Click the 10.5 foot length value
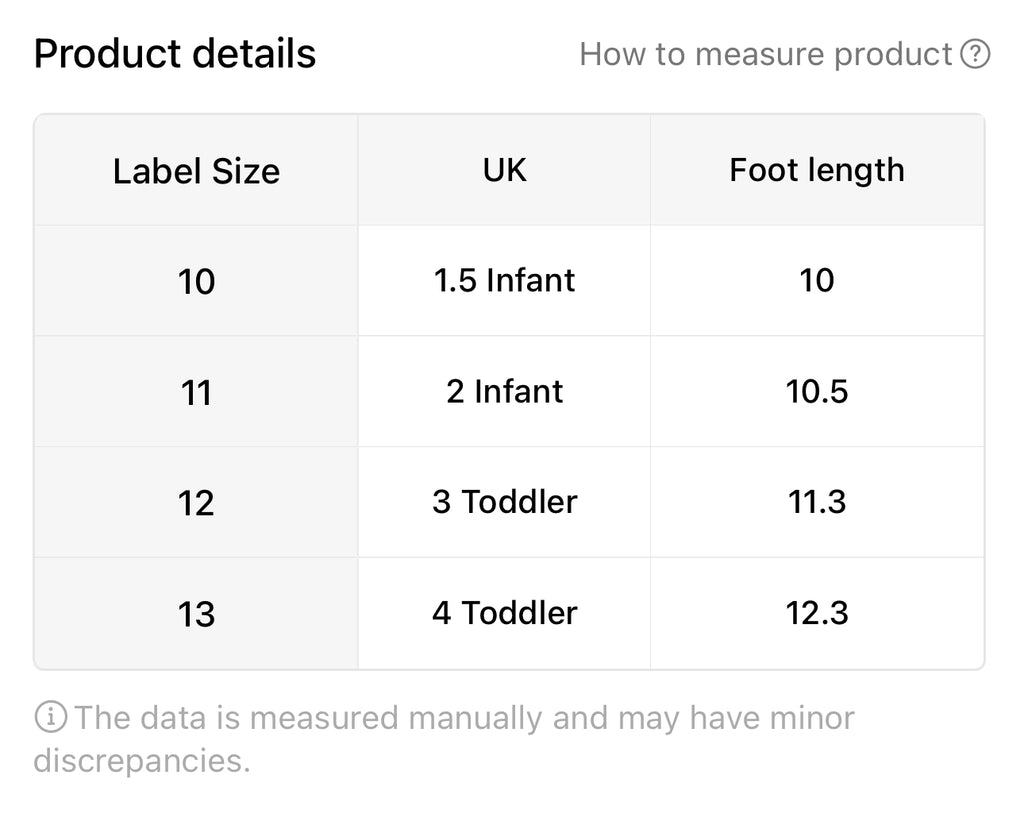Viewport: 1024px width, 825px height. pos(817,392)
